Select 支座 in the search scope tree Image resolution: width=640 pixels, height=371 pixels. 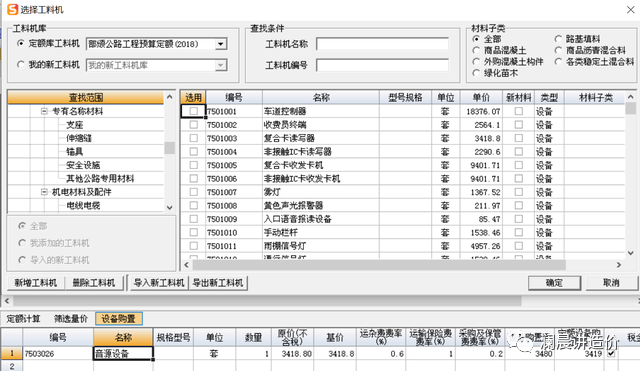pos(75,124)
